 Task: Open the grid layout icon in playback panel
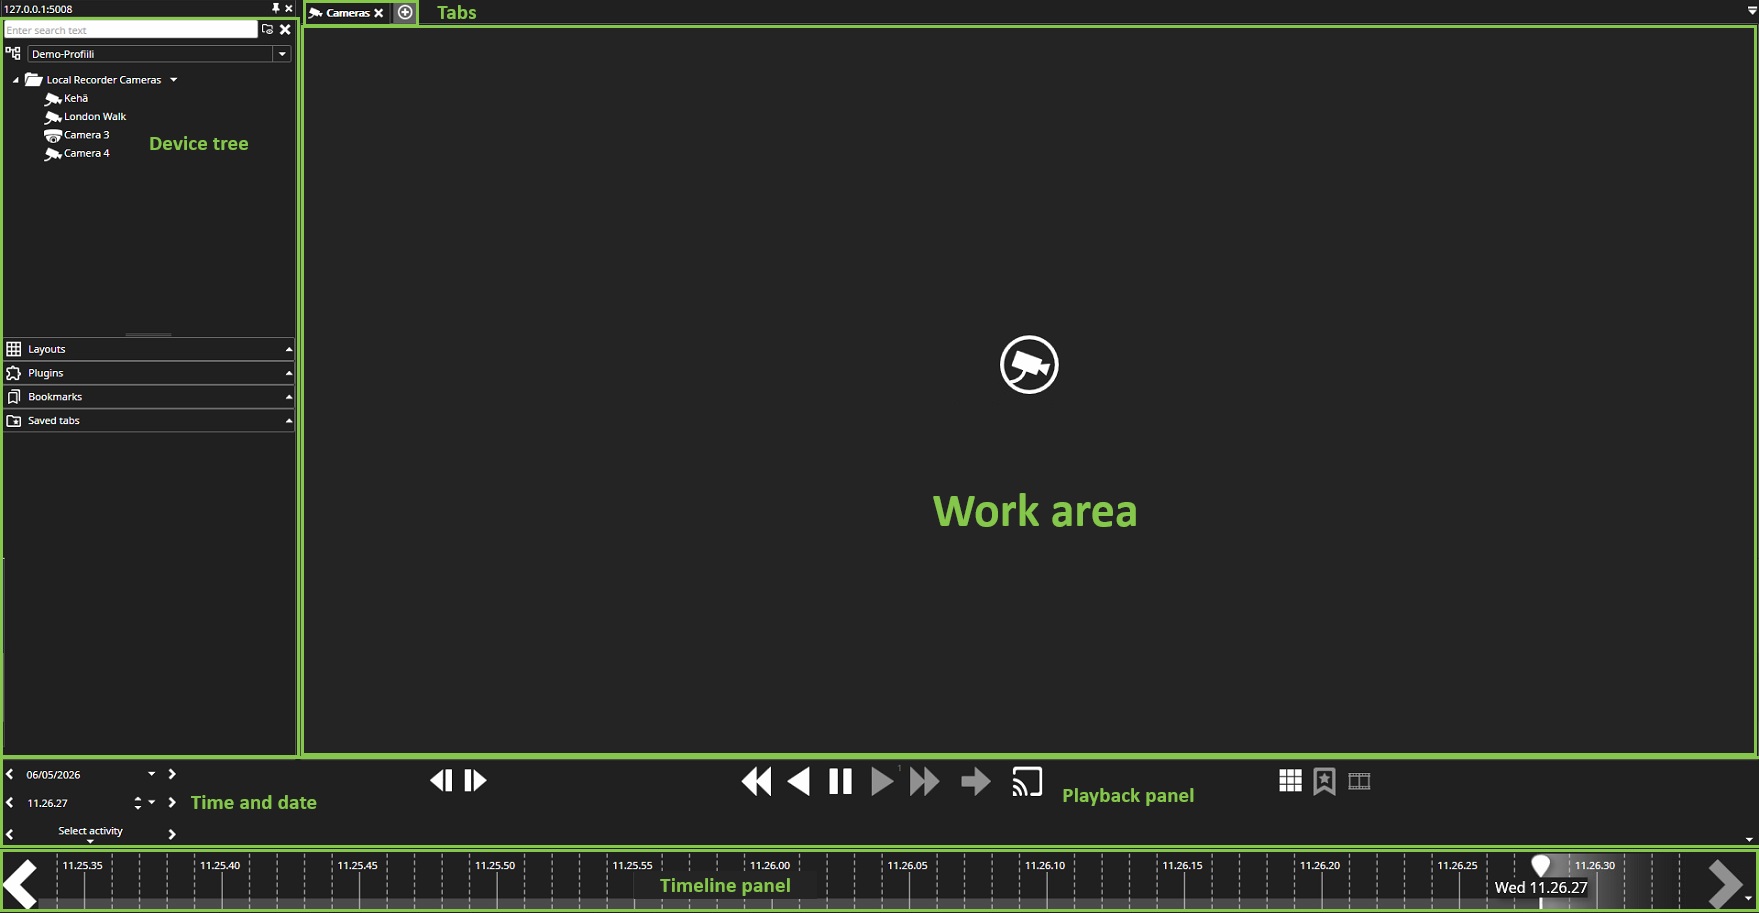(1290, 781)
